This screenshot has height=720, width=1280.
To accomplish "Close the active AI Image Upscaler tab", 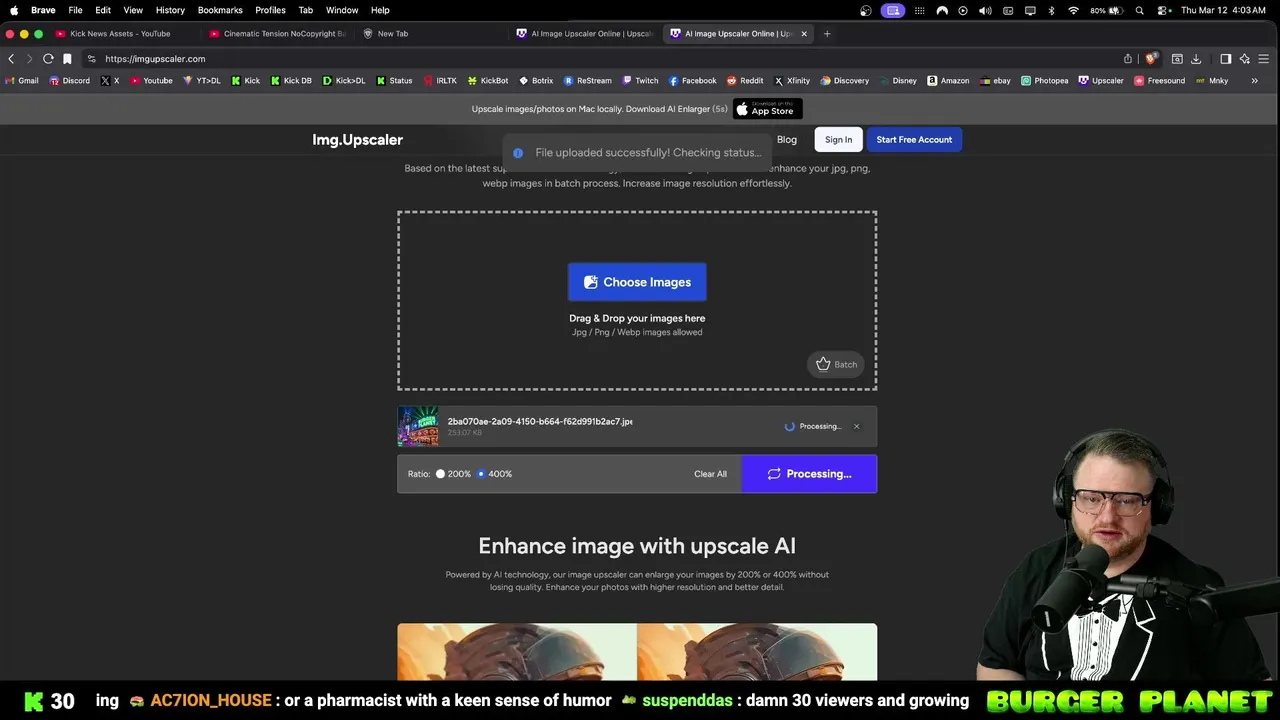I will point(804,33).
